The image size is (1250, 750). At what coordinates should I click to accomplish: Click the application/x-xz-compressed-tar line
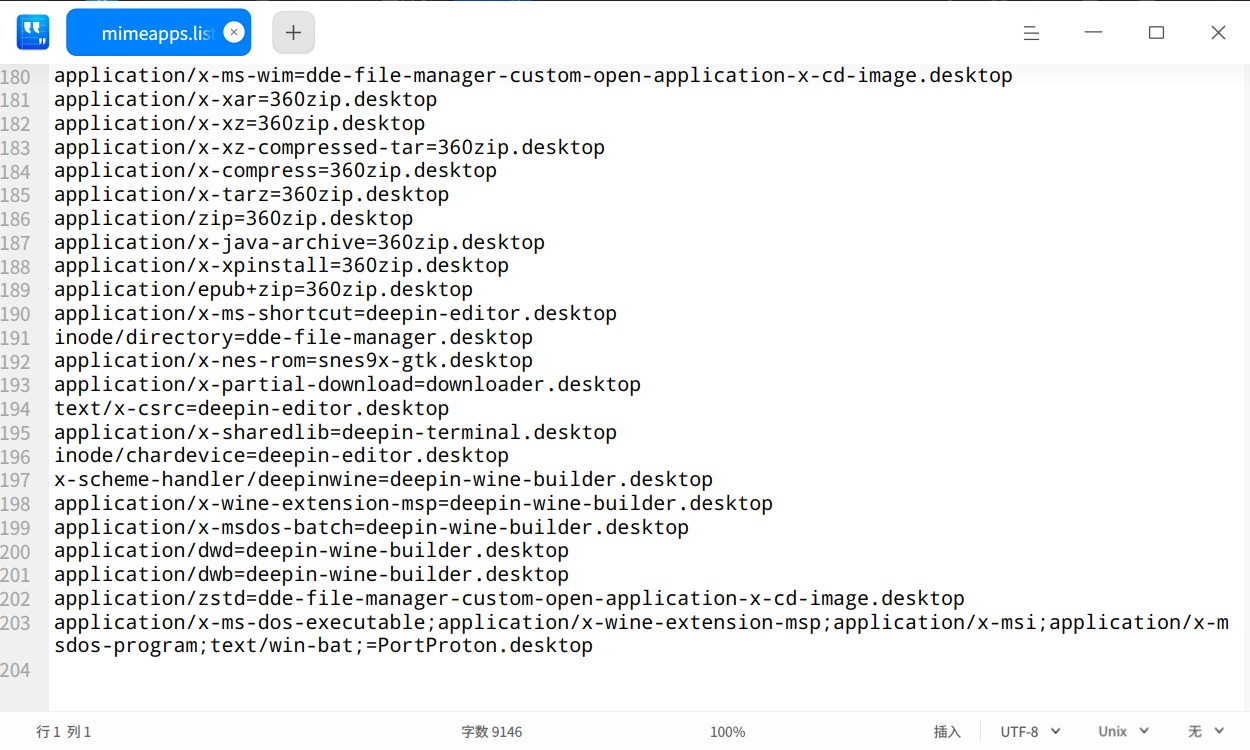coord(329,148)
